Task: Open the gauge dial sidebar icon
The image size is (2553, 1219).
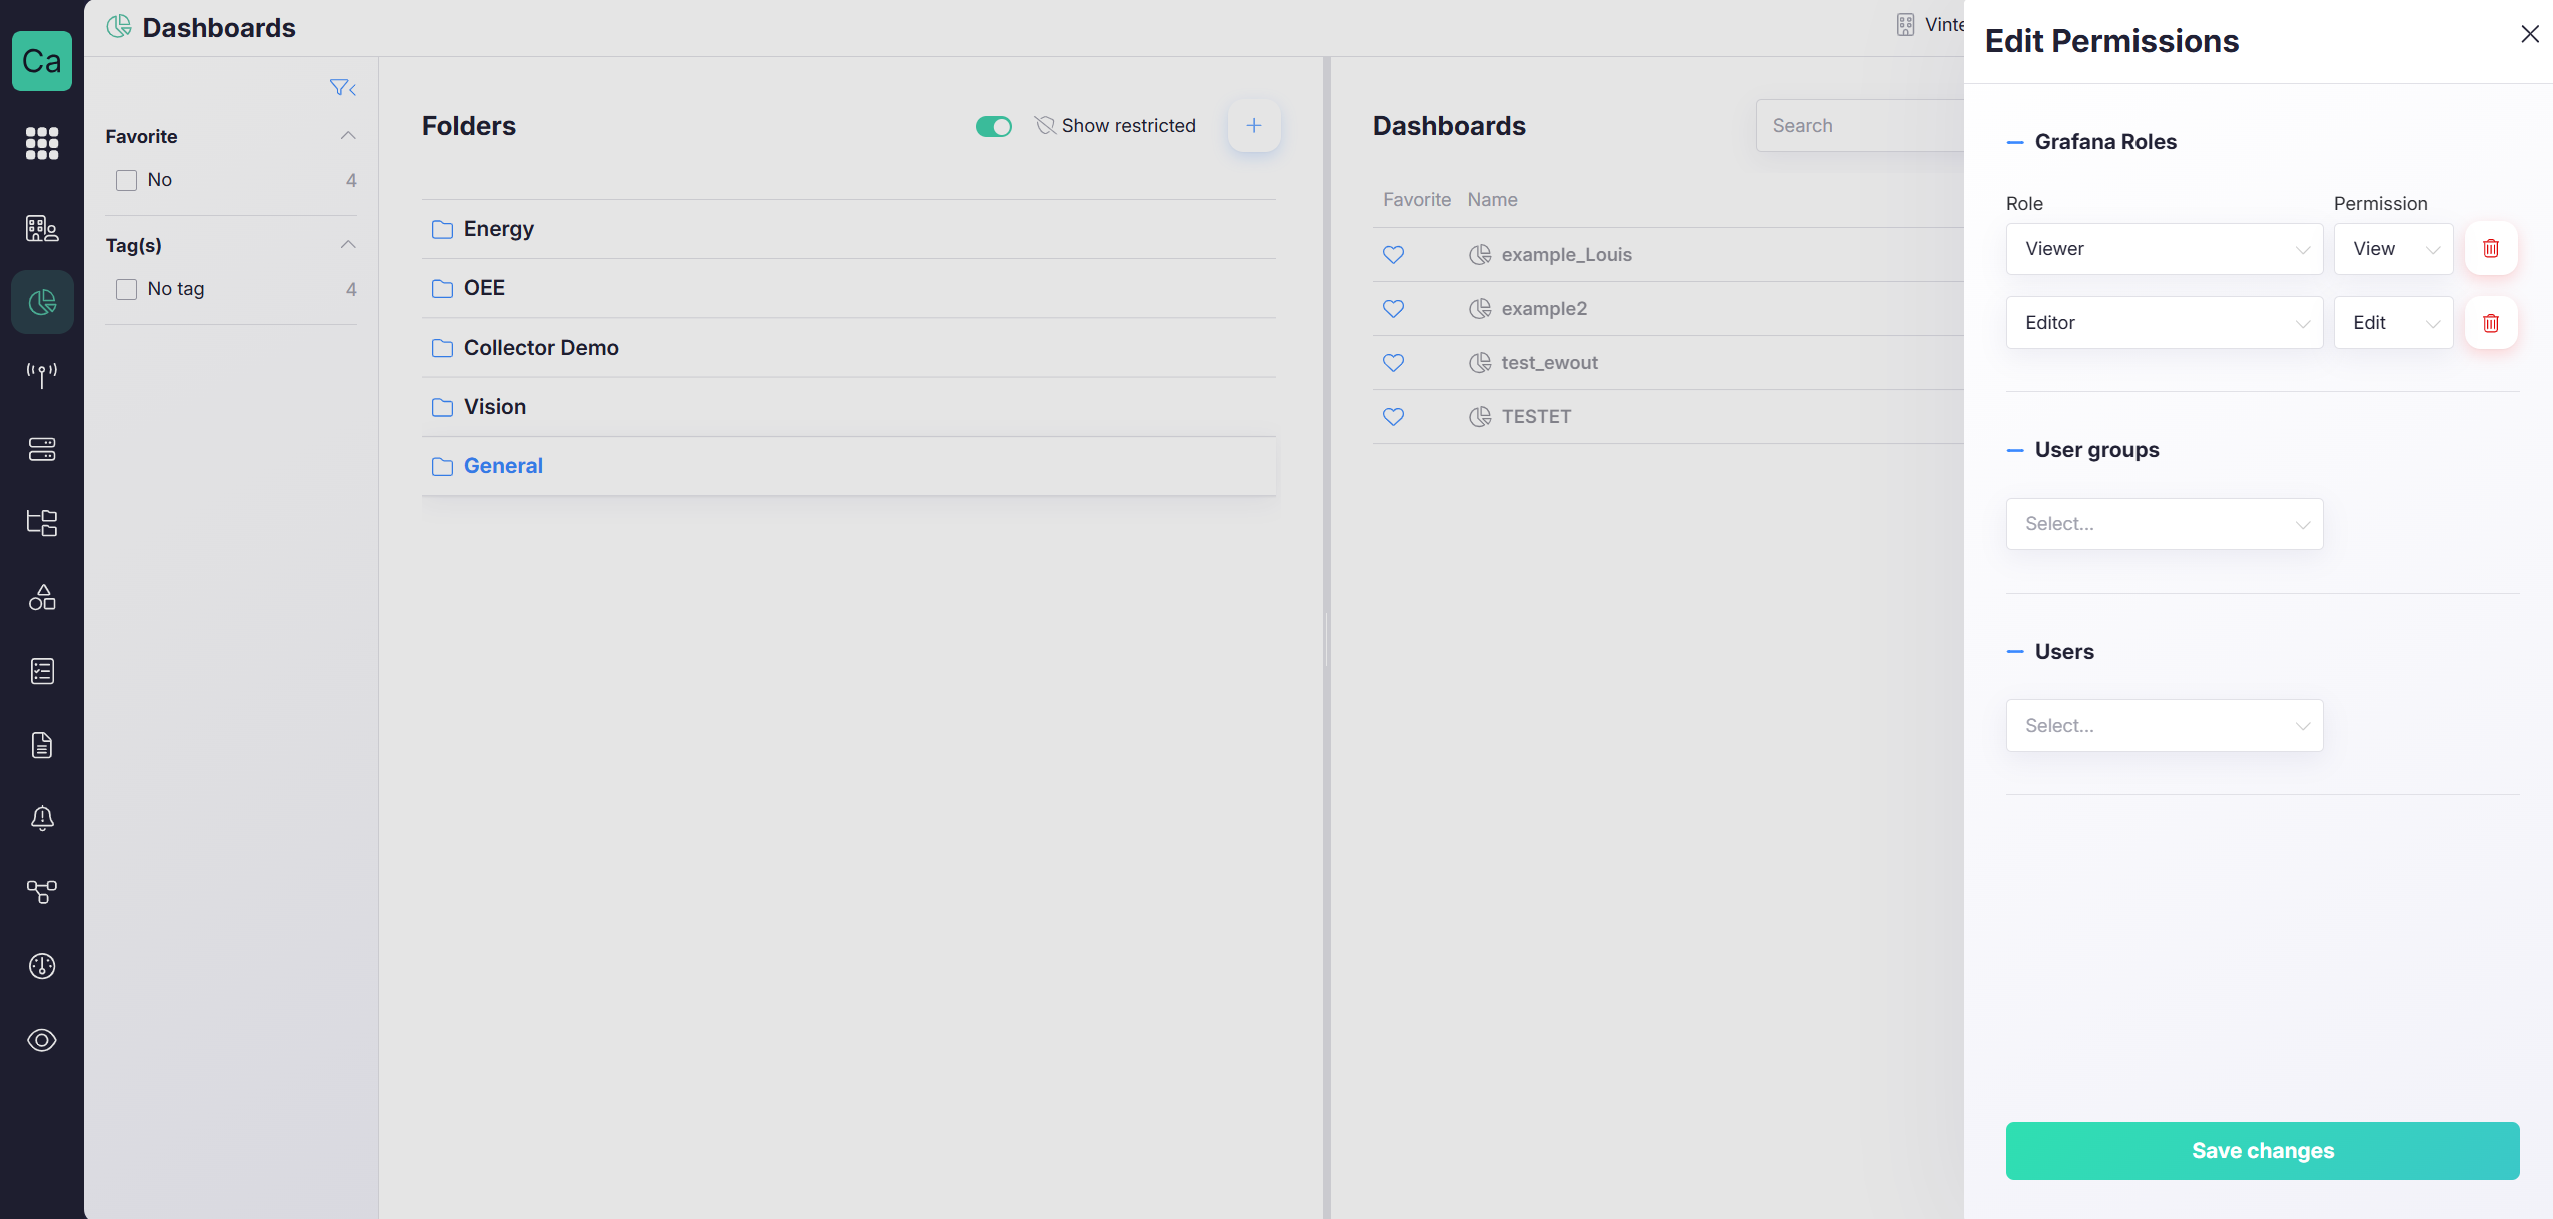Action: tap(42, 966)
